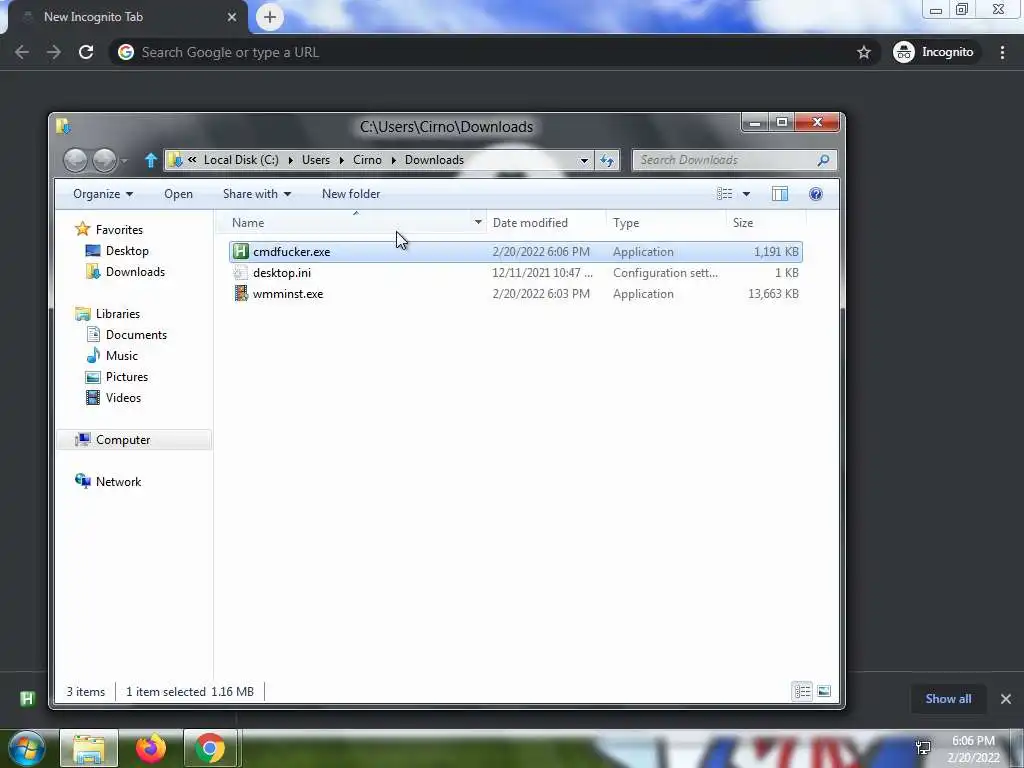Launch Firefox from the taskbar
1024x768 pixels.
151,748
